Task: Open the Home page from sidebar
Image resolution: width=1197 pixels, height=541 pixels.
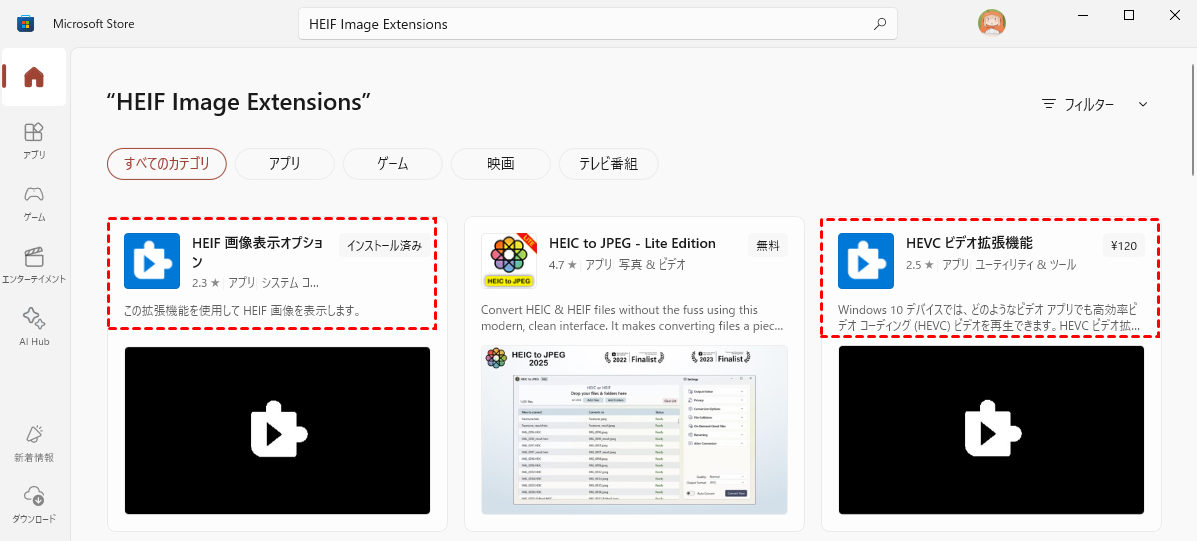Action: (34, 77)
